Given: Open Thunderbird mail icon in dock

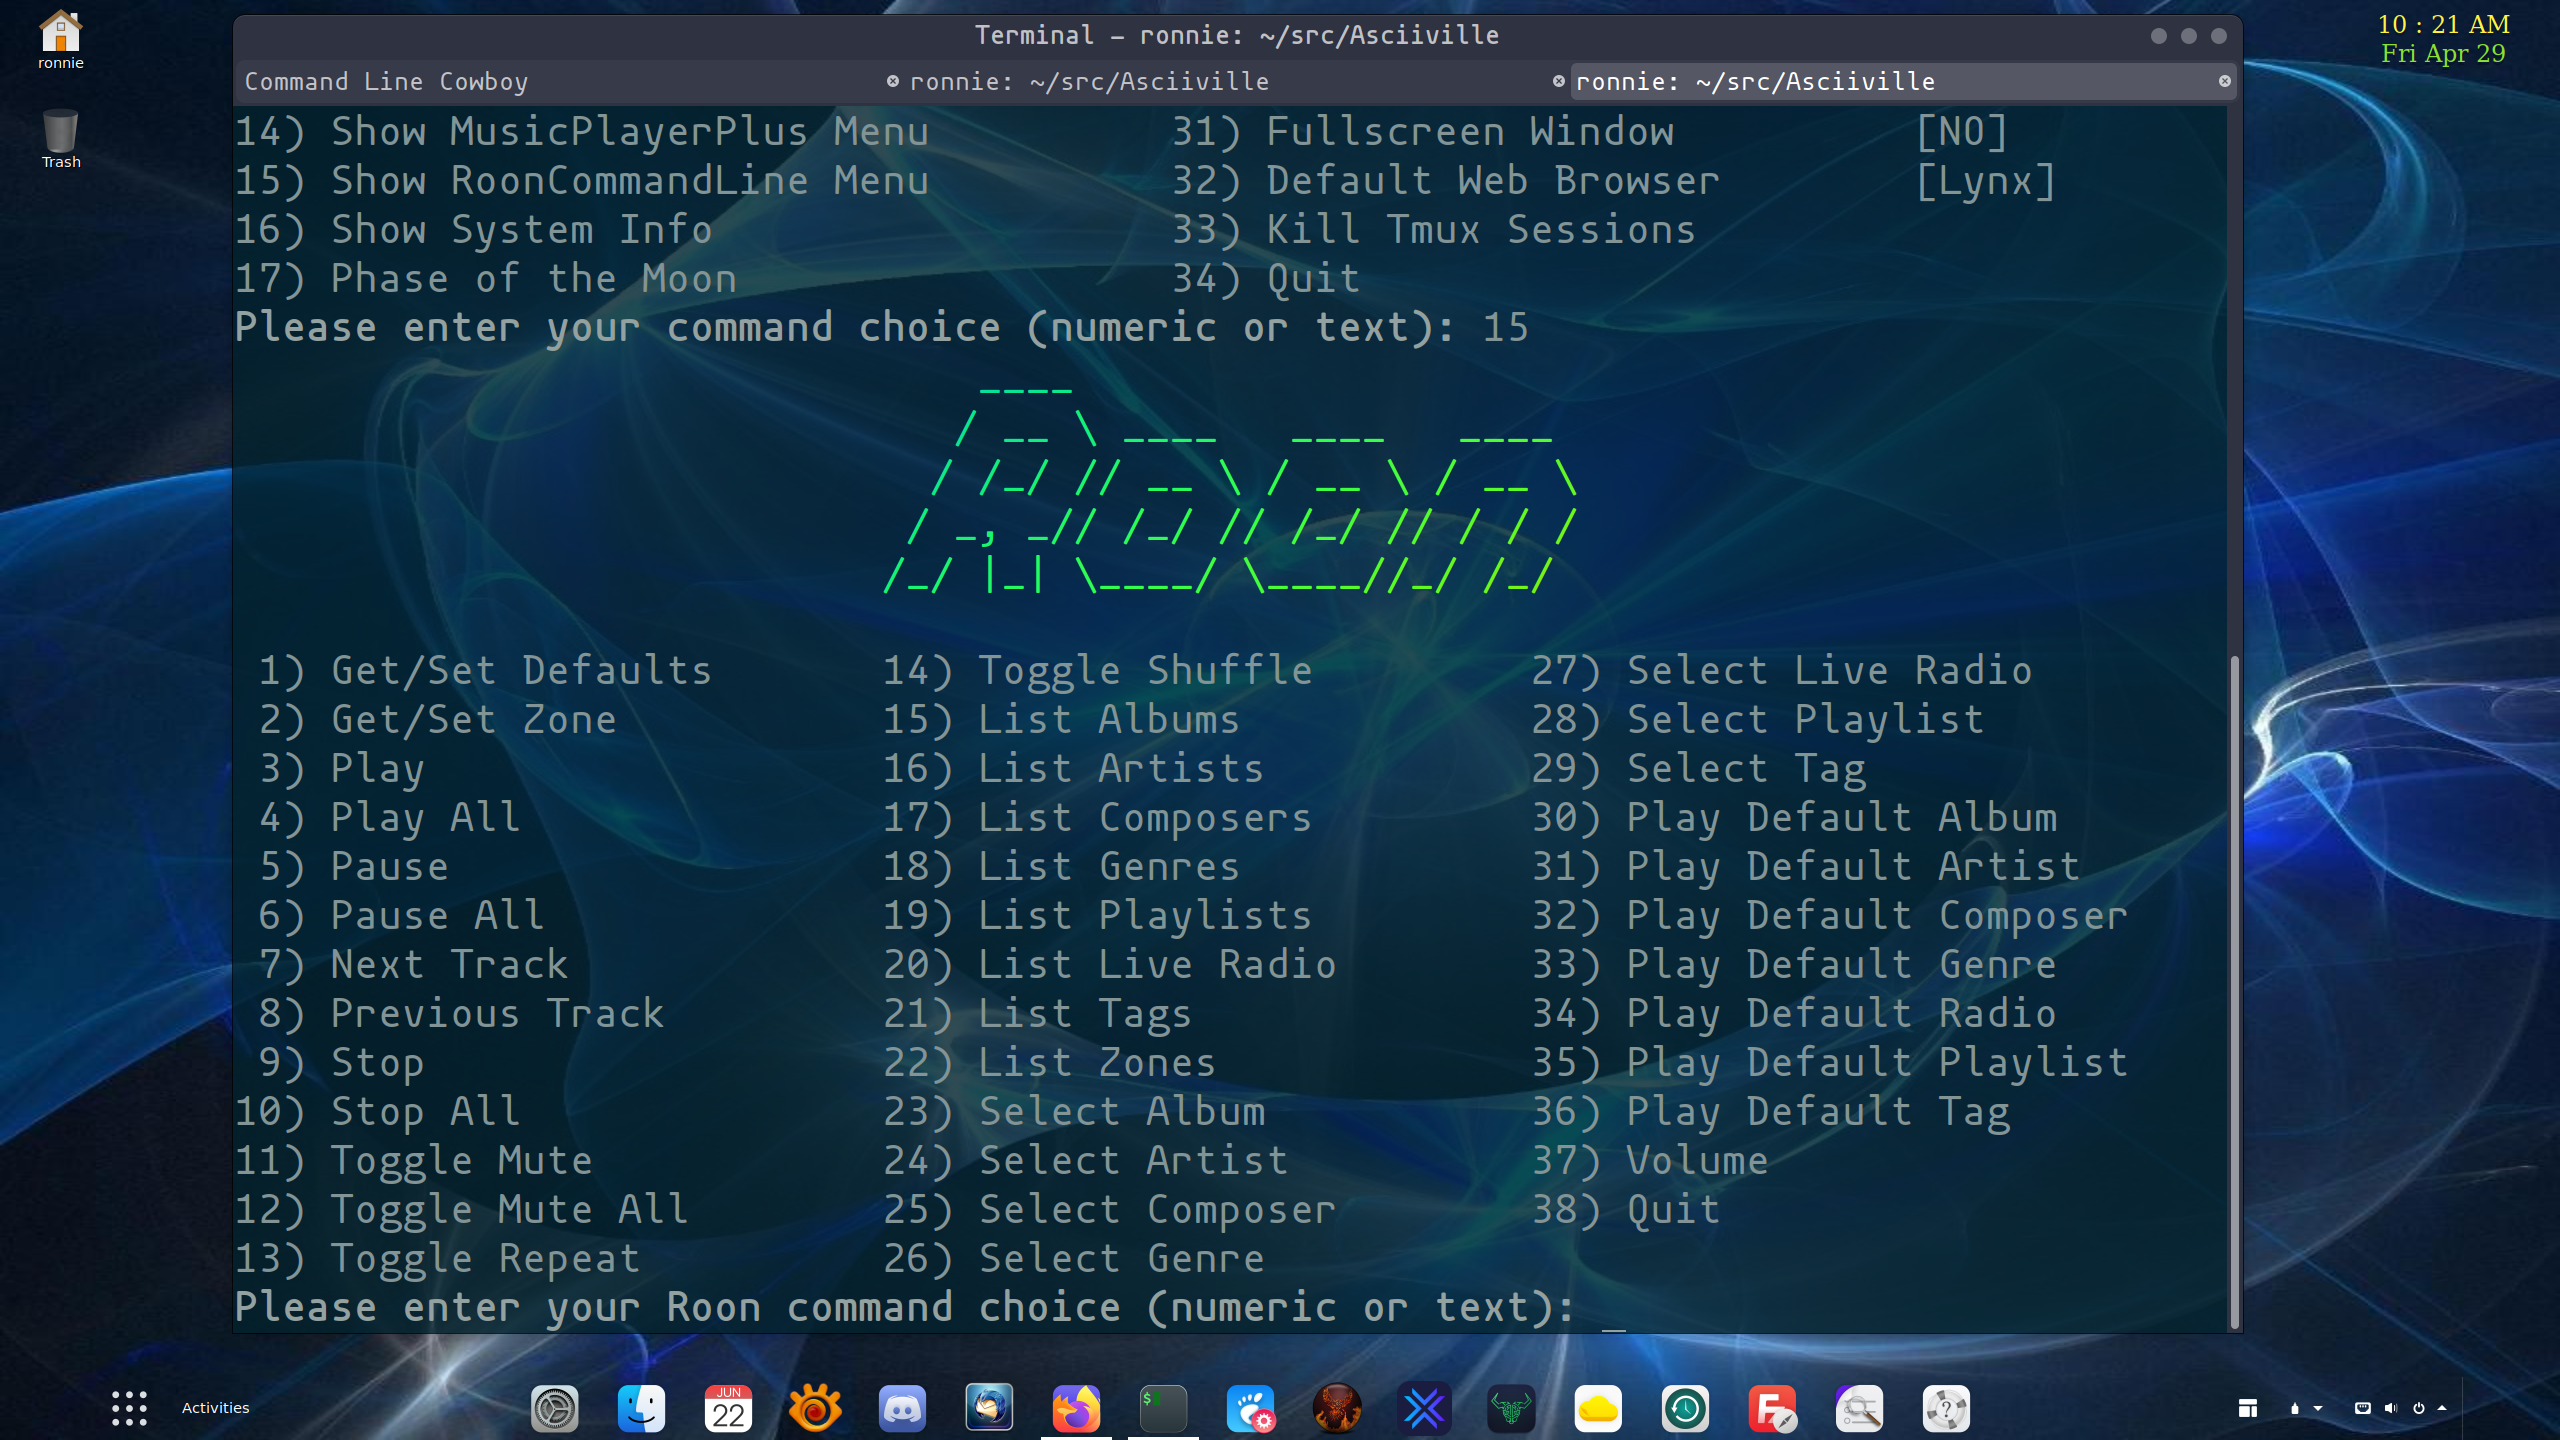Looking at the screenshot, I should point(989,1409).
